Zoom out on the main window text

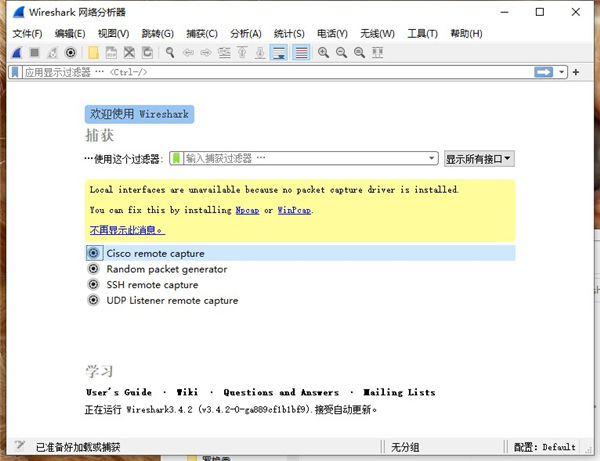point(341,52)
